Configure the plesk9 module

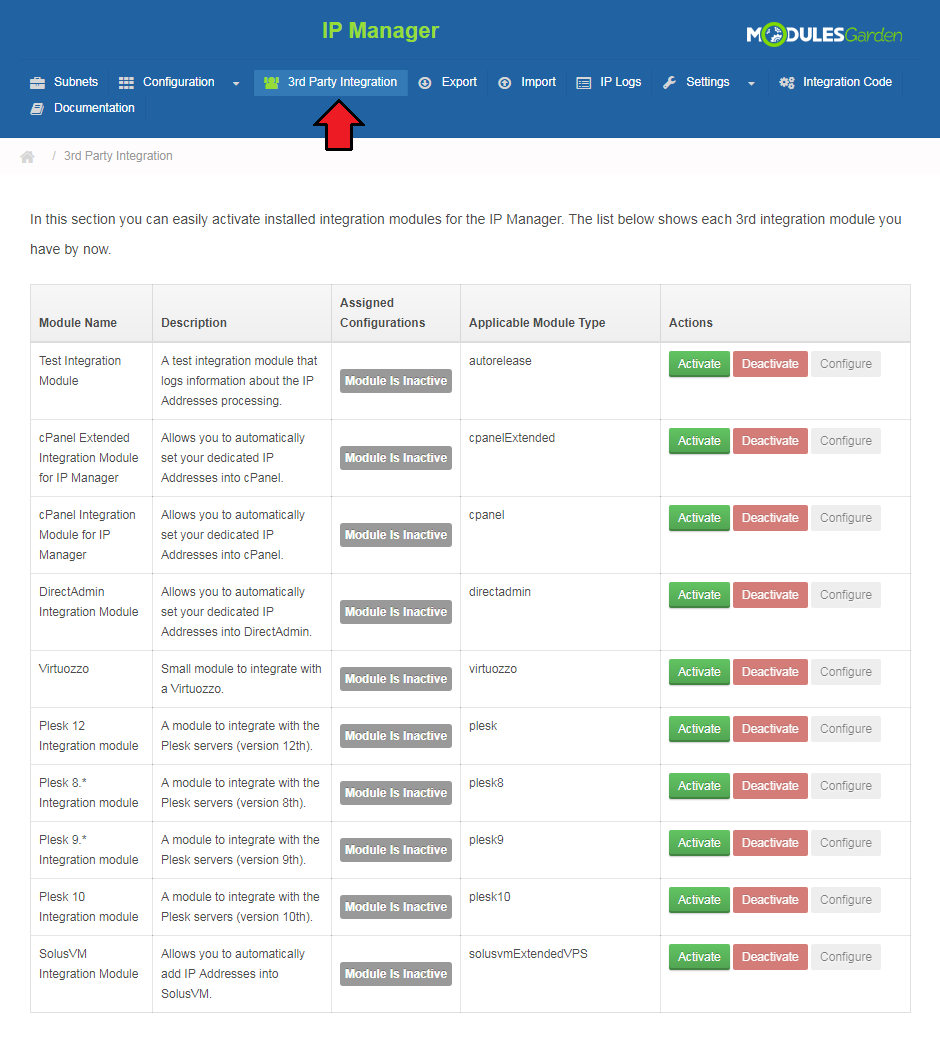[x=845, y=843]
